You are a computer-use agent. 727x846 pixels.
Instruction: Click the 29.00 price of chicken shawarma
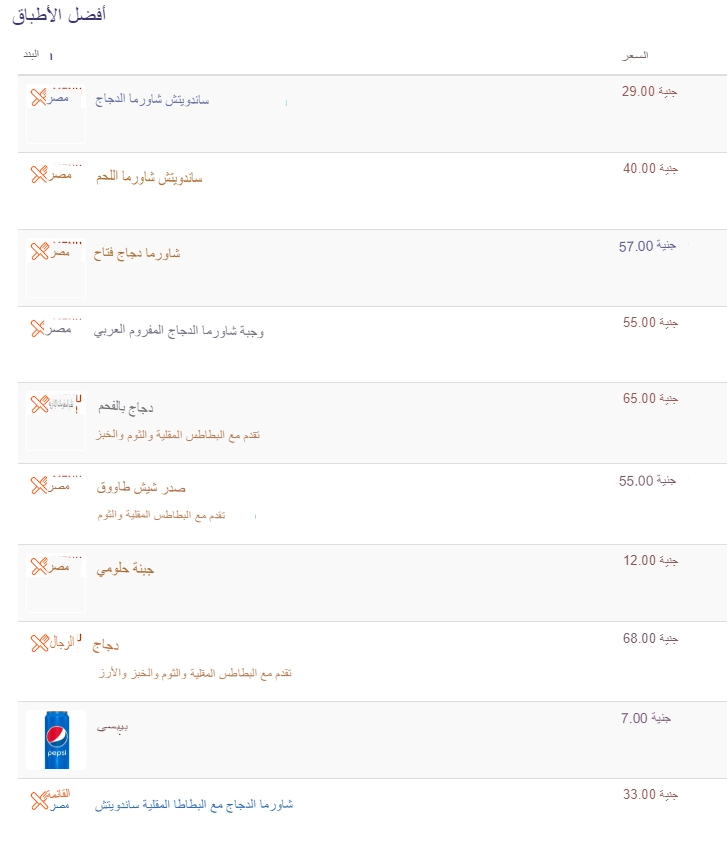[649, 91]
